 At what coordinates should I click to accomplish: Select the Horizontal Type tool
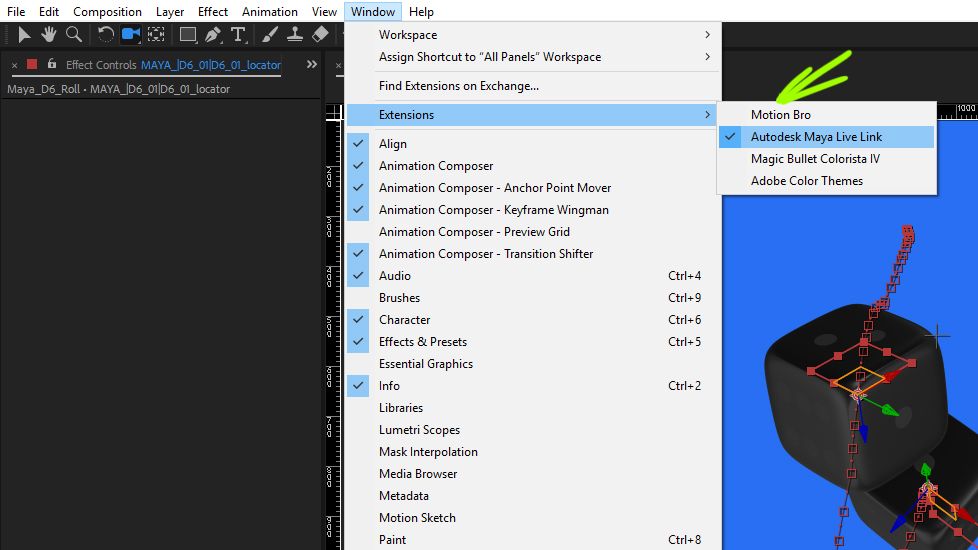238,35
